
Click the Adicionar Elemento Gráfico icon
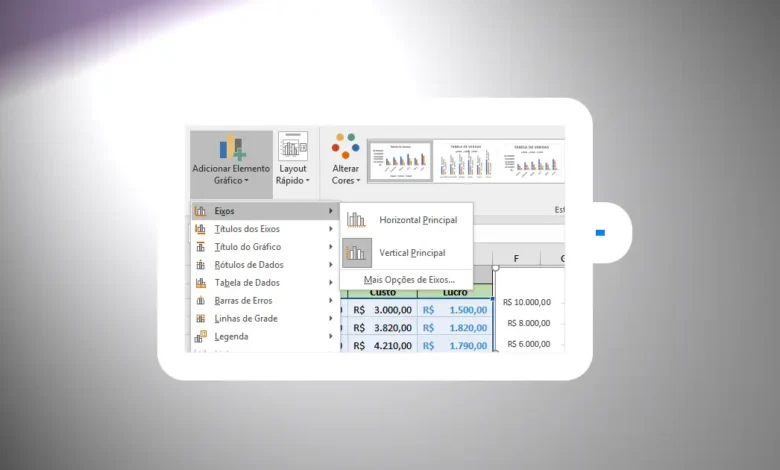click(x=231, y=148)
